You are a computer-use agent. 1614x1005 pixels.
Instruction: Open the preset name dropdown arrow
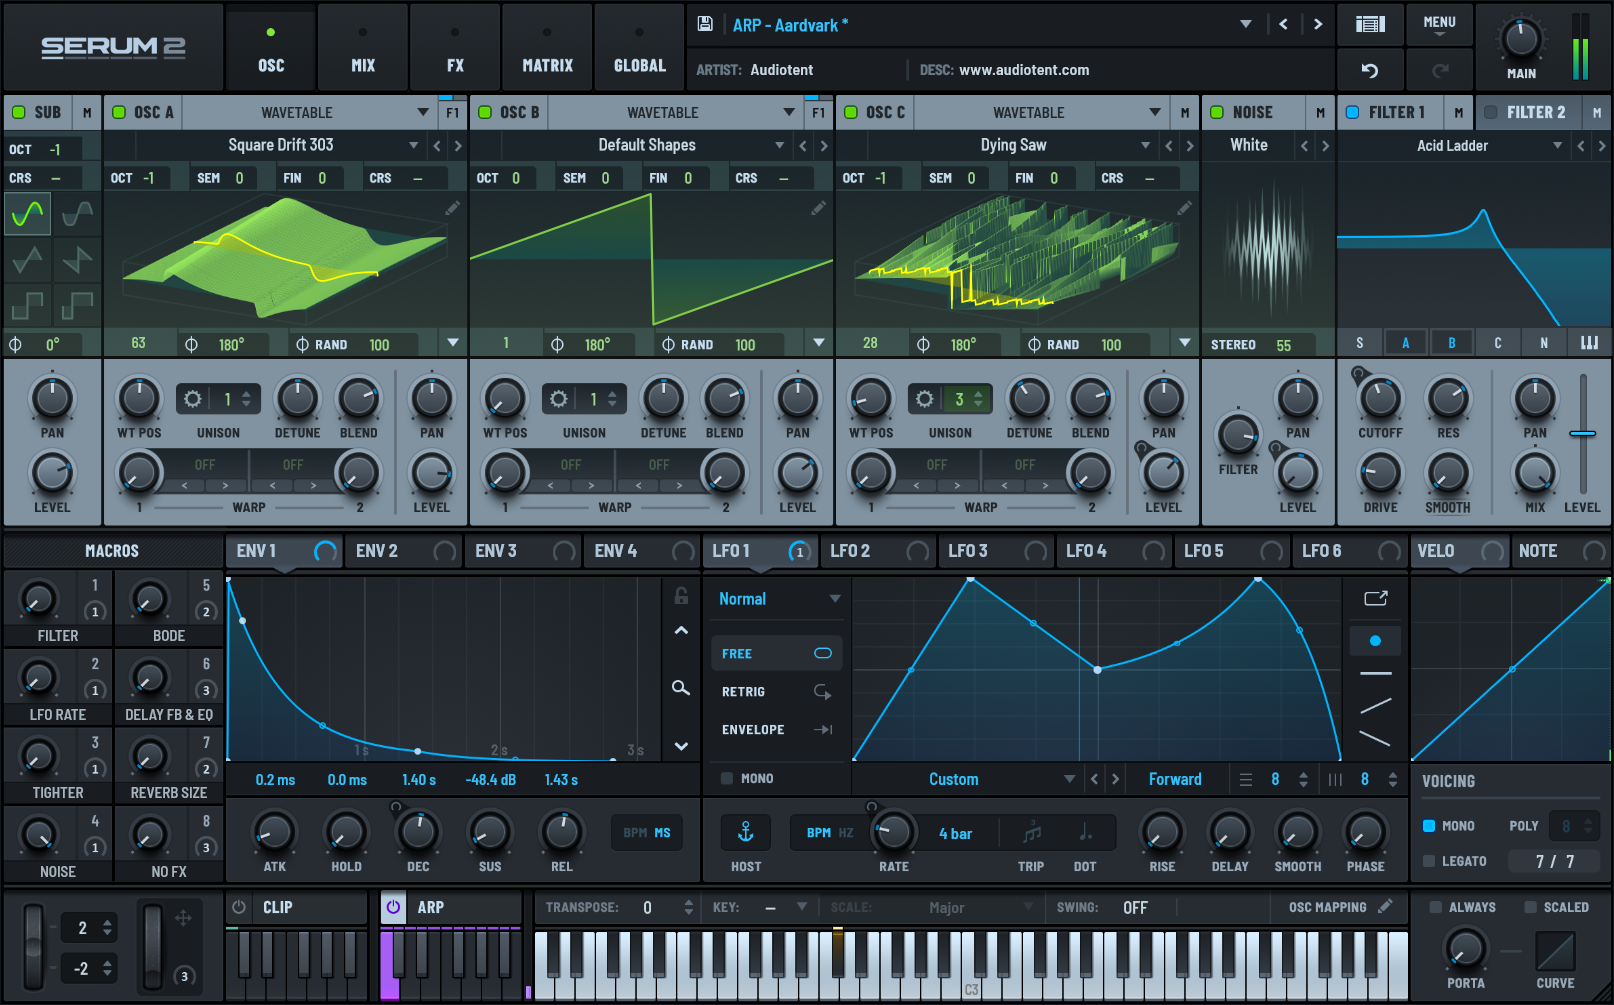1246,24
